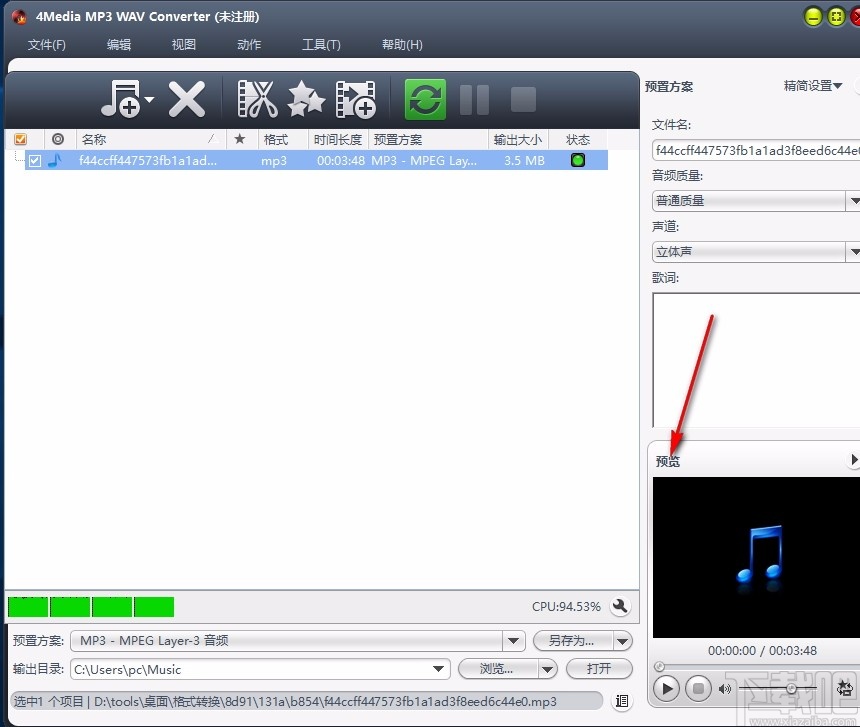Open the clip tool with the scissors icon
This screenshot has width=860, height=727.
coord(256,99)
